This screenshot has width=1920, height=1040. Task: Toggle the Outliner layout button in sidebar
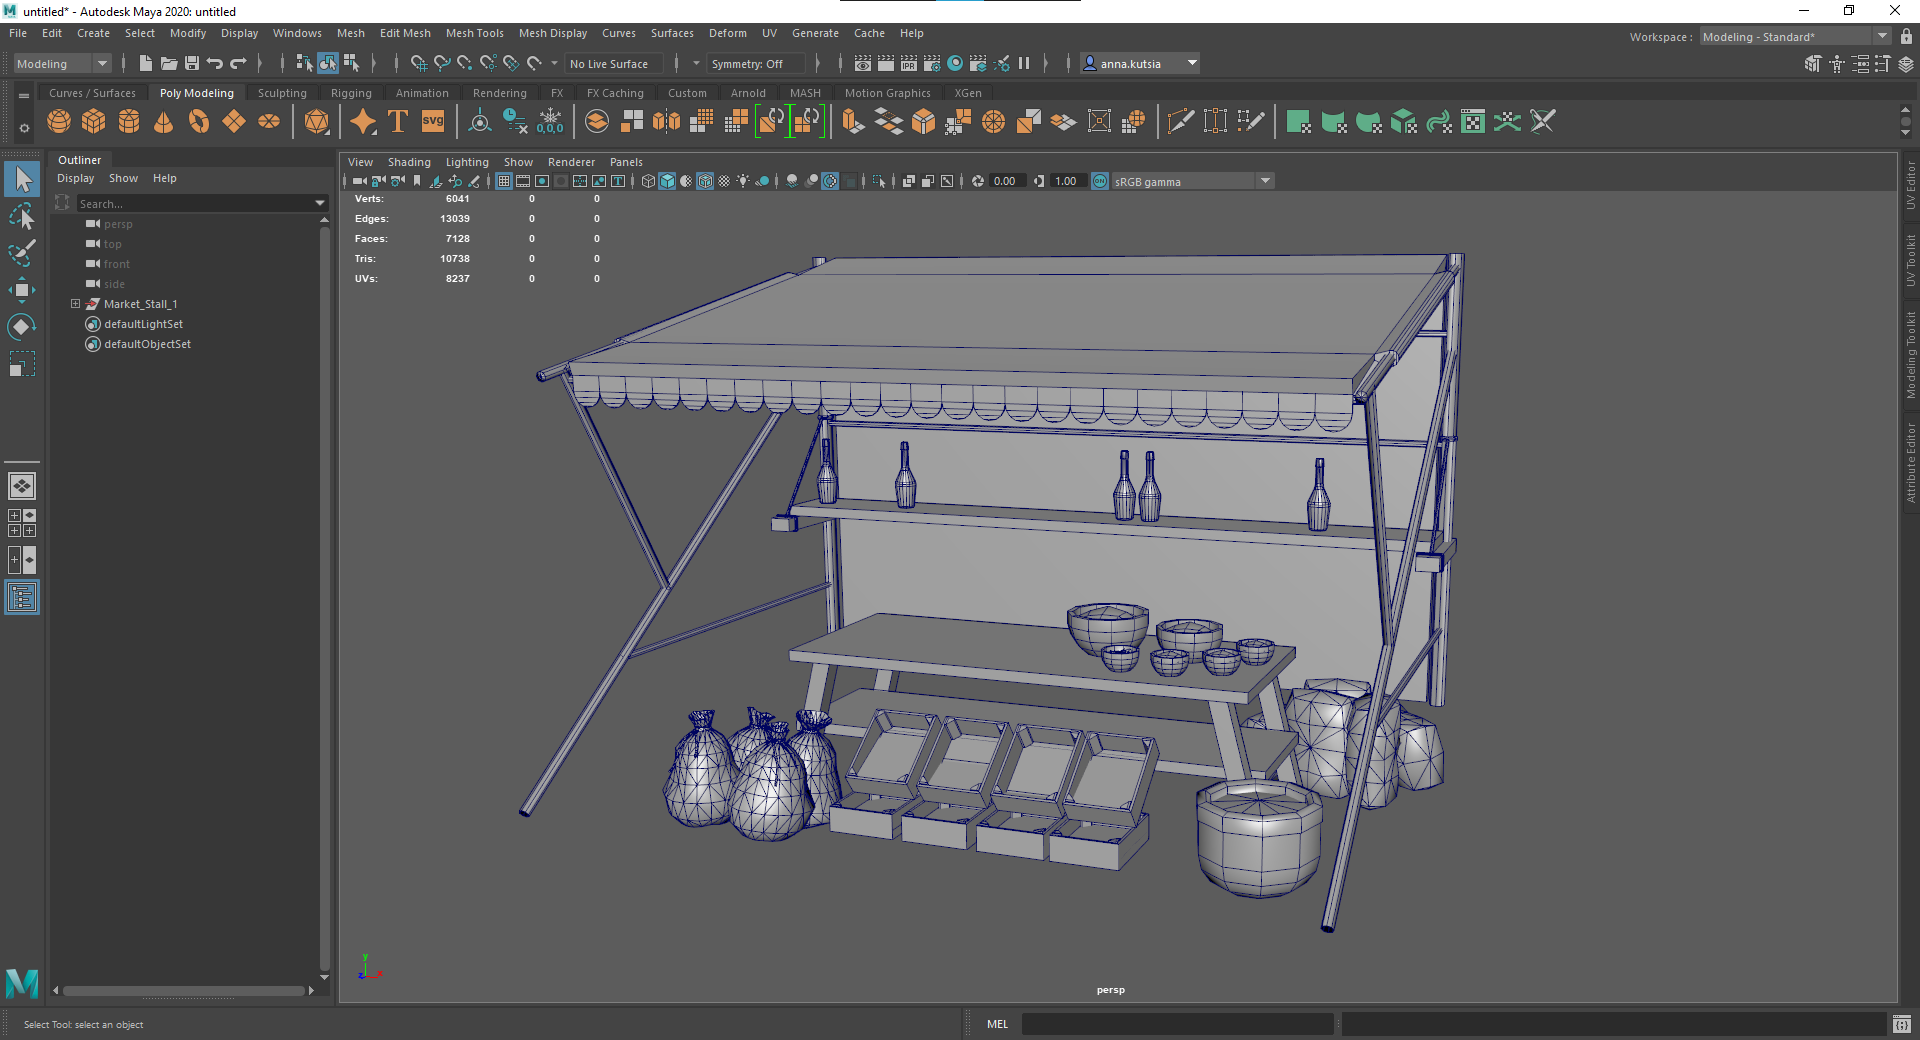pos(22,598)
